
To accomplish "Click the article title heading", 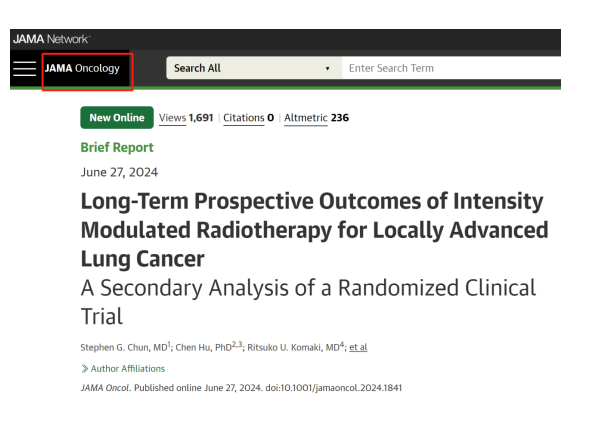I will tap(314, 230).
